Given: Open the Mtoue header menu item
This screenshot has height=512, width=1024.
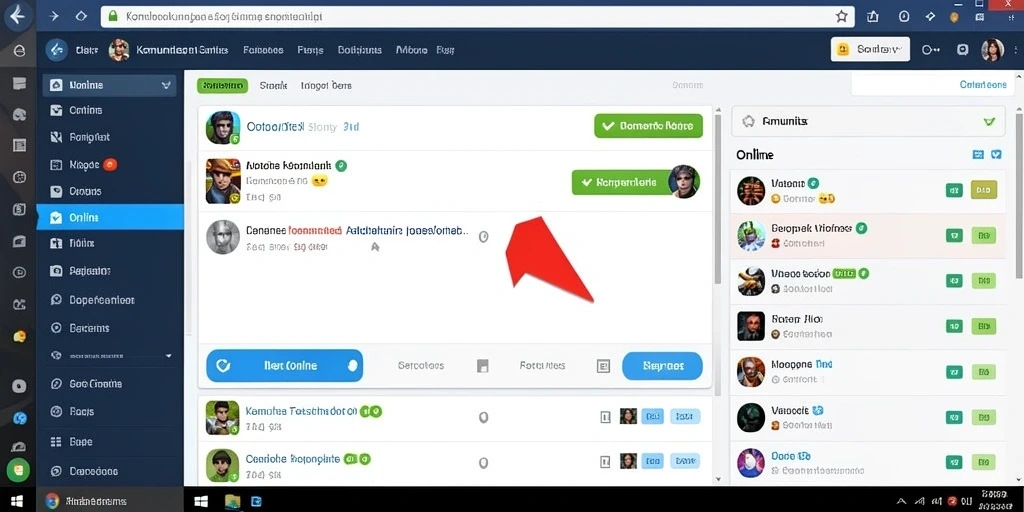Looking at the screenshot, I should [x=411, y=50].
